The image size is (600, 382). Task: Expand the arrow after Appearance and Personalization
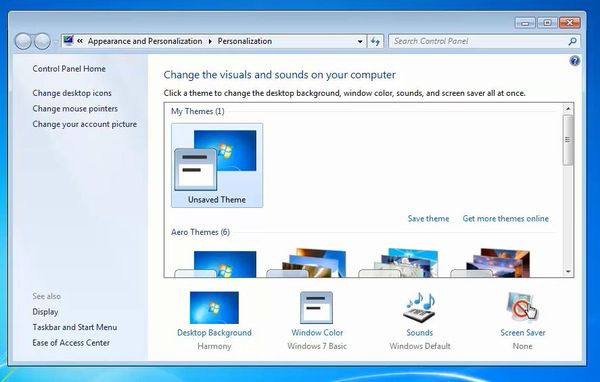[x=210, y=41]
